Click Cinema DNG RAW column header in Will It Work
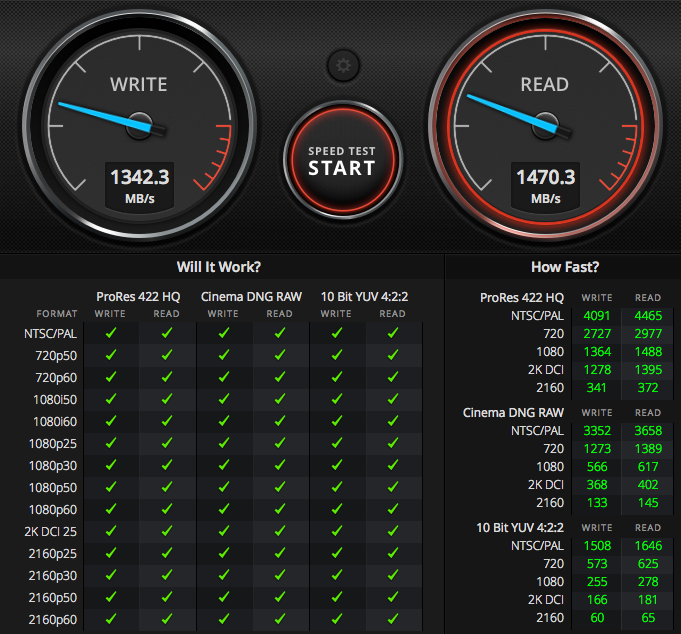This screenshot has height=634, width=681. [251, 297]
